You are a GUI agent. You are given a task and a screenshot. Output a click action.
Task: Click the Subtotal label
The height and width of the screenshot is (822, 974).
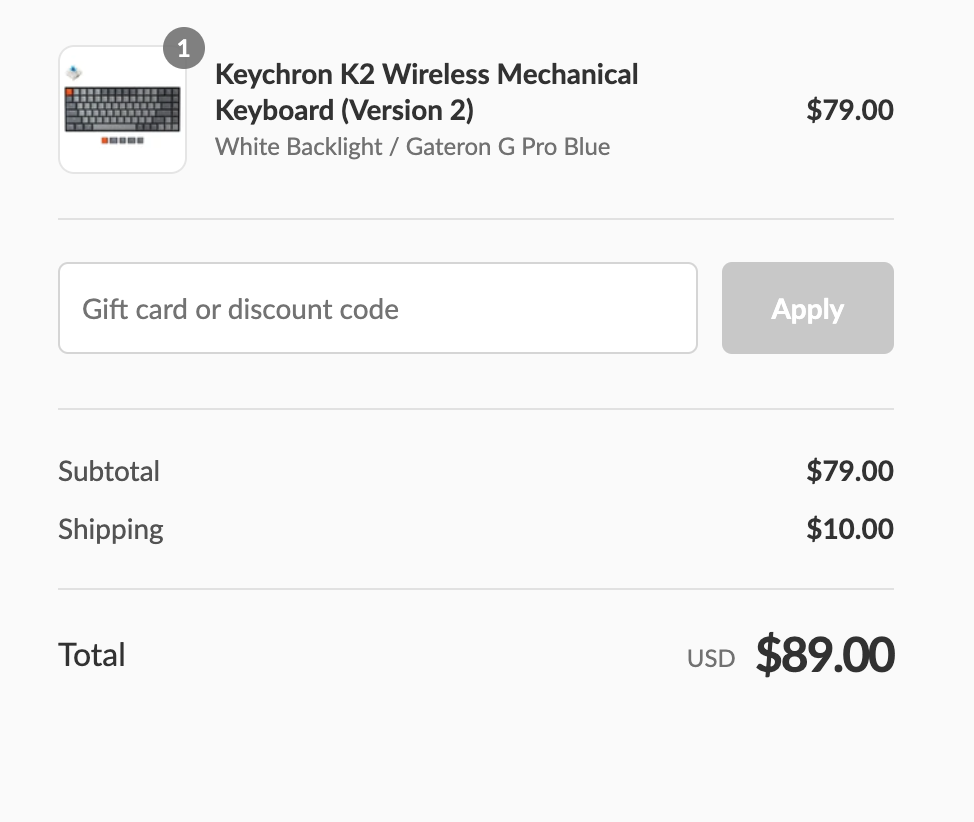tap(109, 471)
